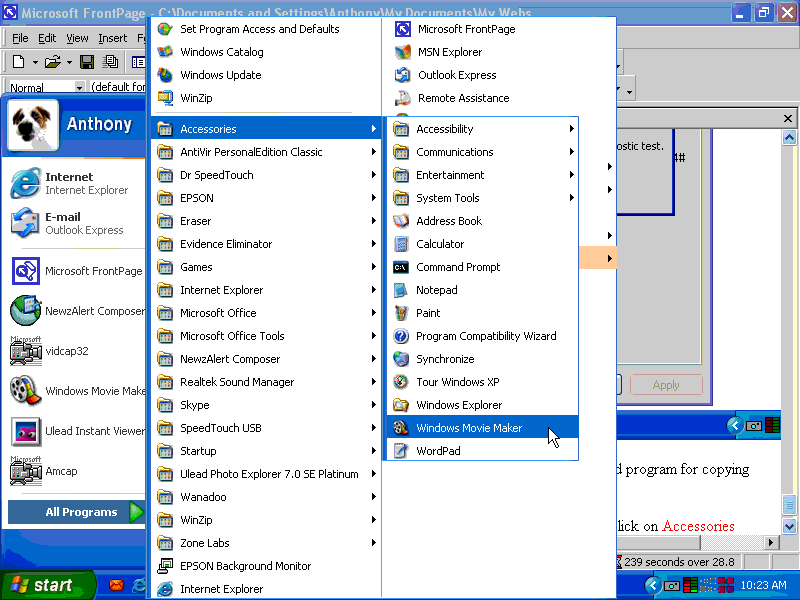Click the Accessories folder in All Programs
800x600 pixels.
click(x=266, y=129)
